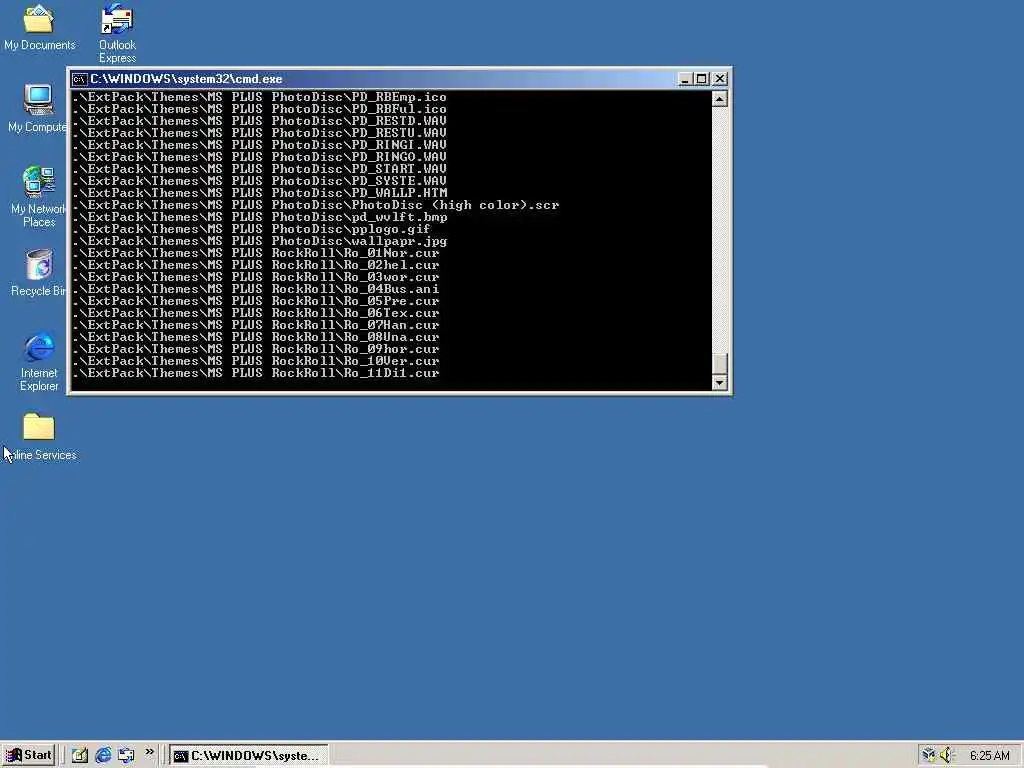Click the volume speaker tray icon

coord(947,755)
